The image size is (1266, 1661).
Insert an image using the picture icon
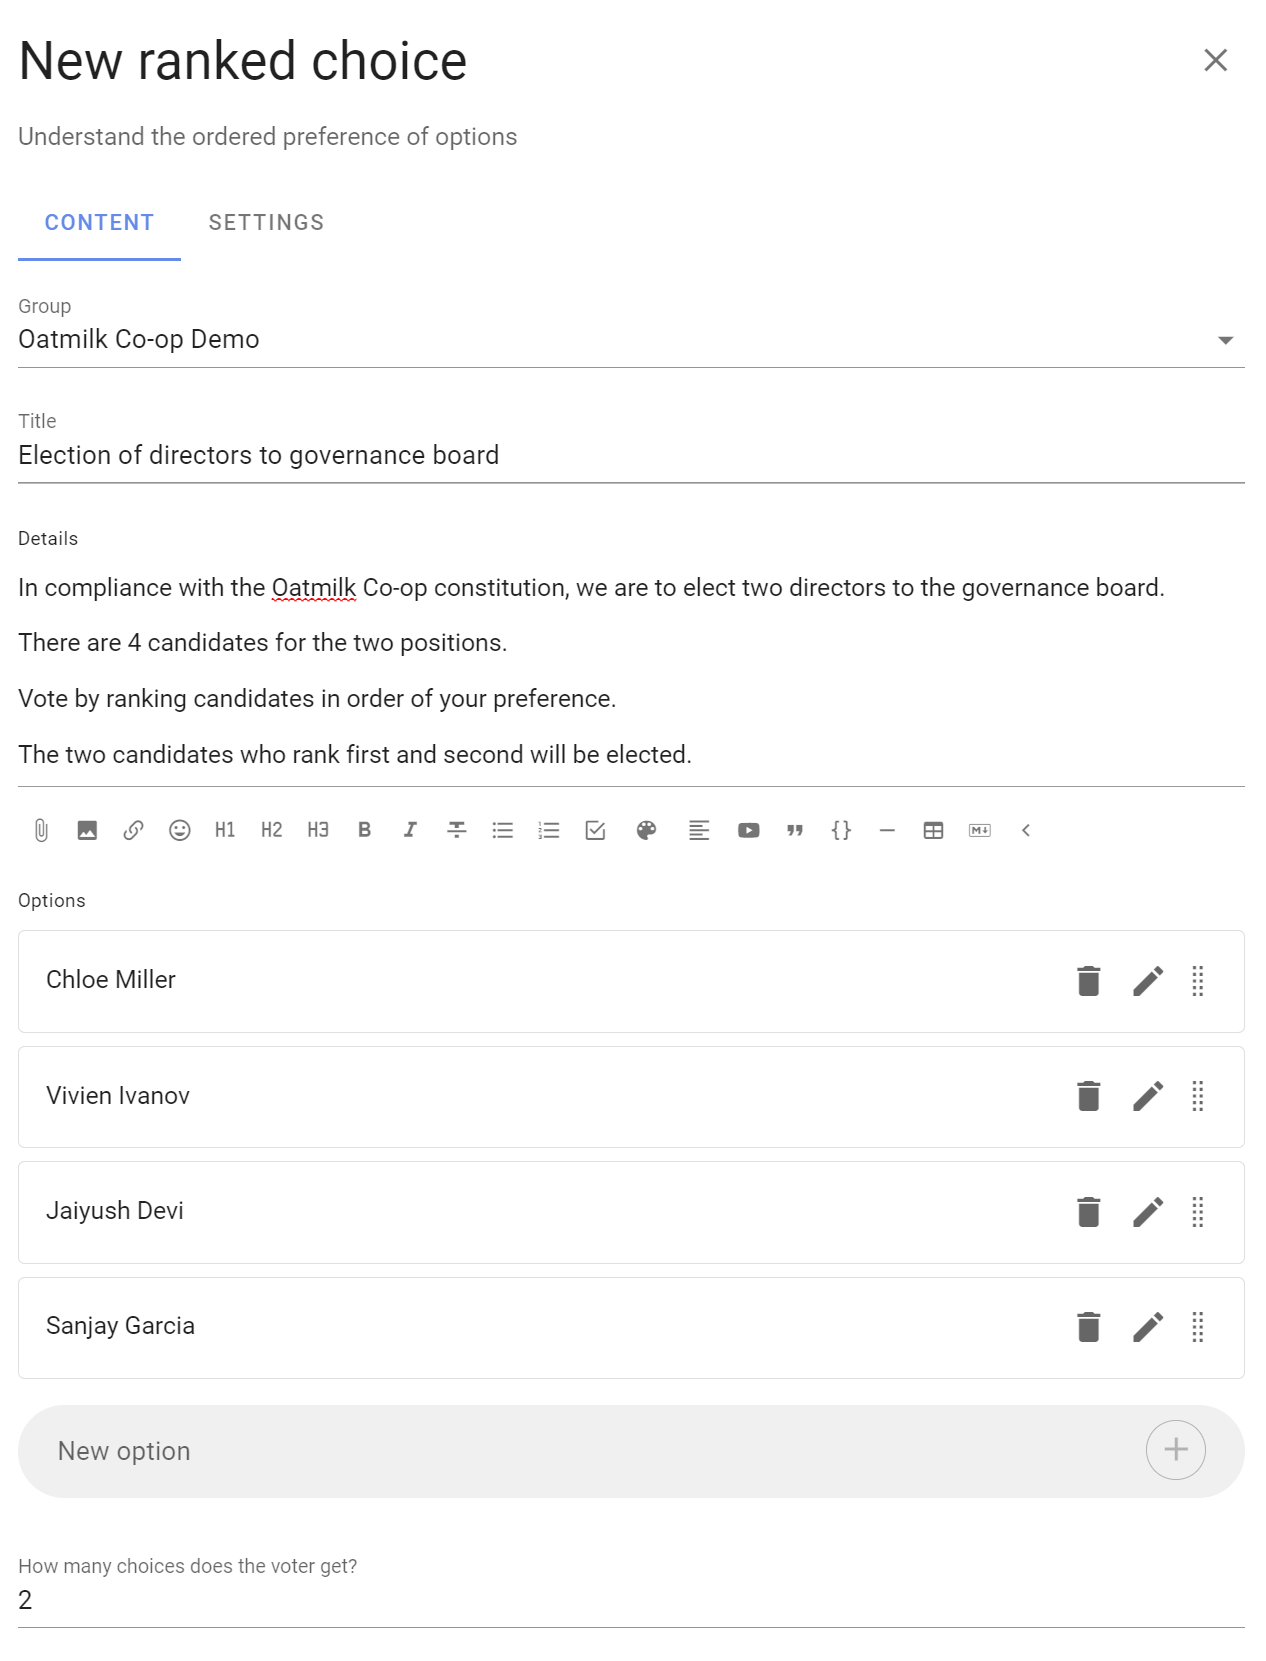click(x=87, y=830)
